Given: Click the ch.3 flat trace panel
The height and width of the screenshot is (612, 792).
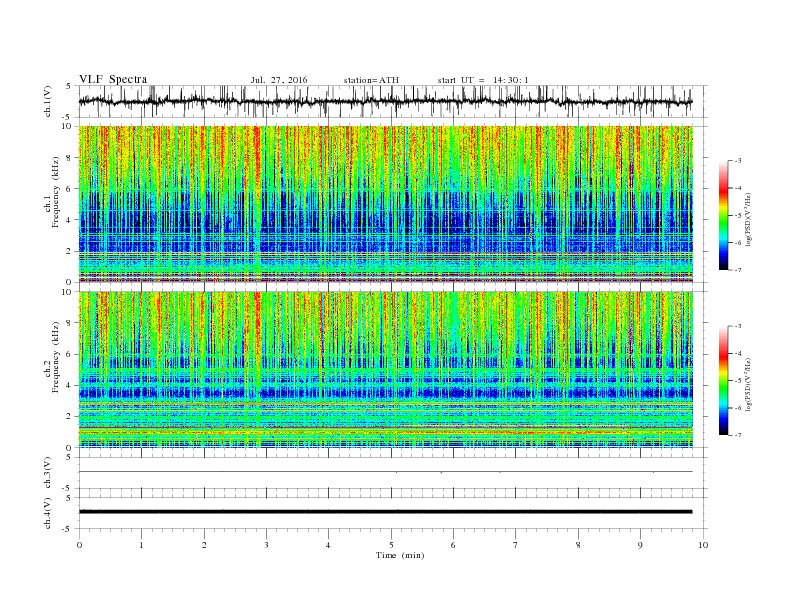Looking at the screenshot, I should (x=393, y=473).
